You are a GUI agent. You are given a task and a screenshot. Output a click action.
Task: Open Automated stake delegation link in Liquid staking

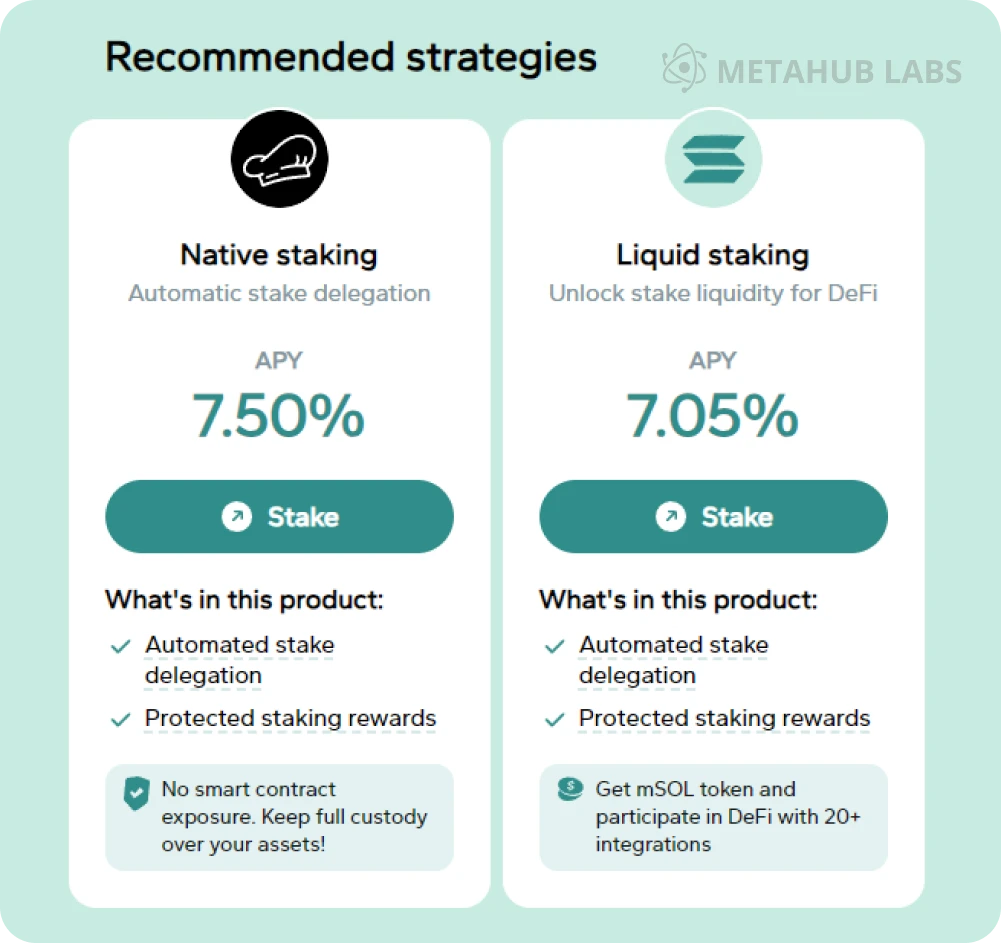(673, 660)
